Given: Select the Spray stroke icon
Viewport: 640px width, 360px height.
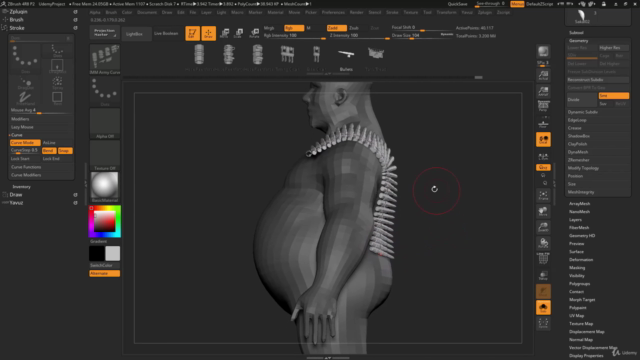Looking at the screenshot, I should tap(57, 82).
